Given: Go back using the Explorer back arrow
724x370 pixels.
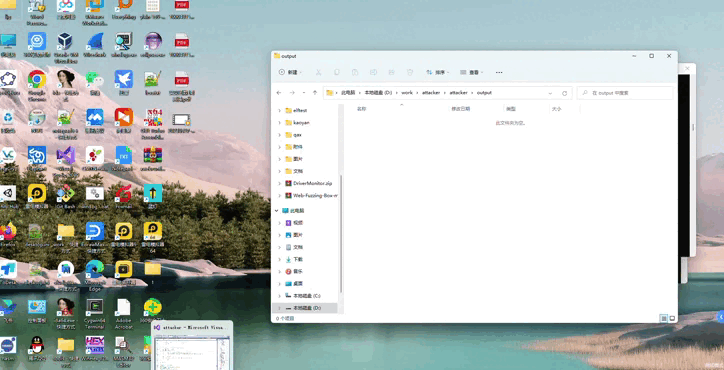Looking at the screenshot, I should pyautogui.click(x=279, y=93).
